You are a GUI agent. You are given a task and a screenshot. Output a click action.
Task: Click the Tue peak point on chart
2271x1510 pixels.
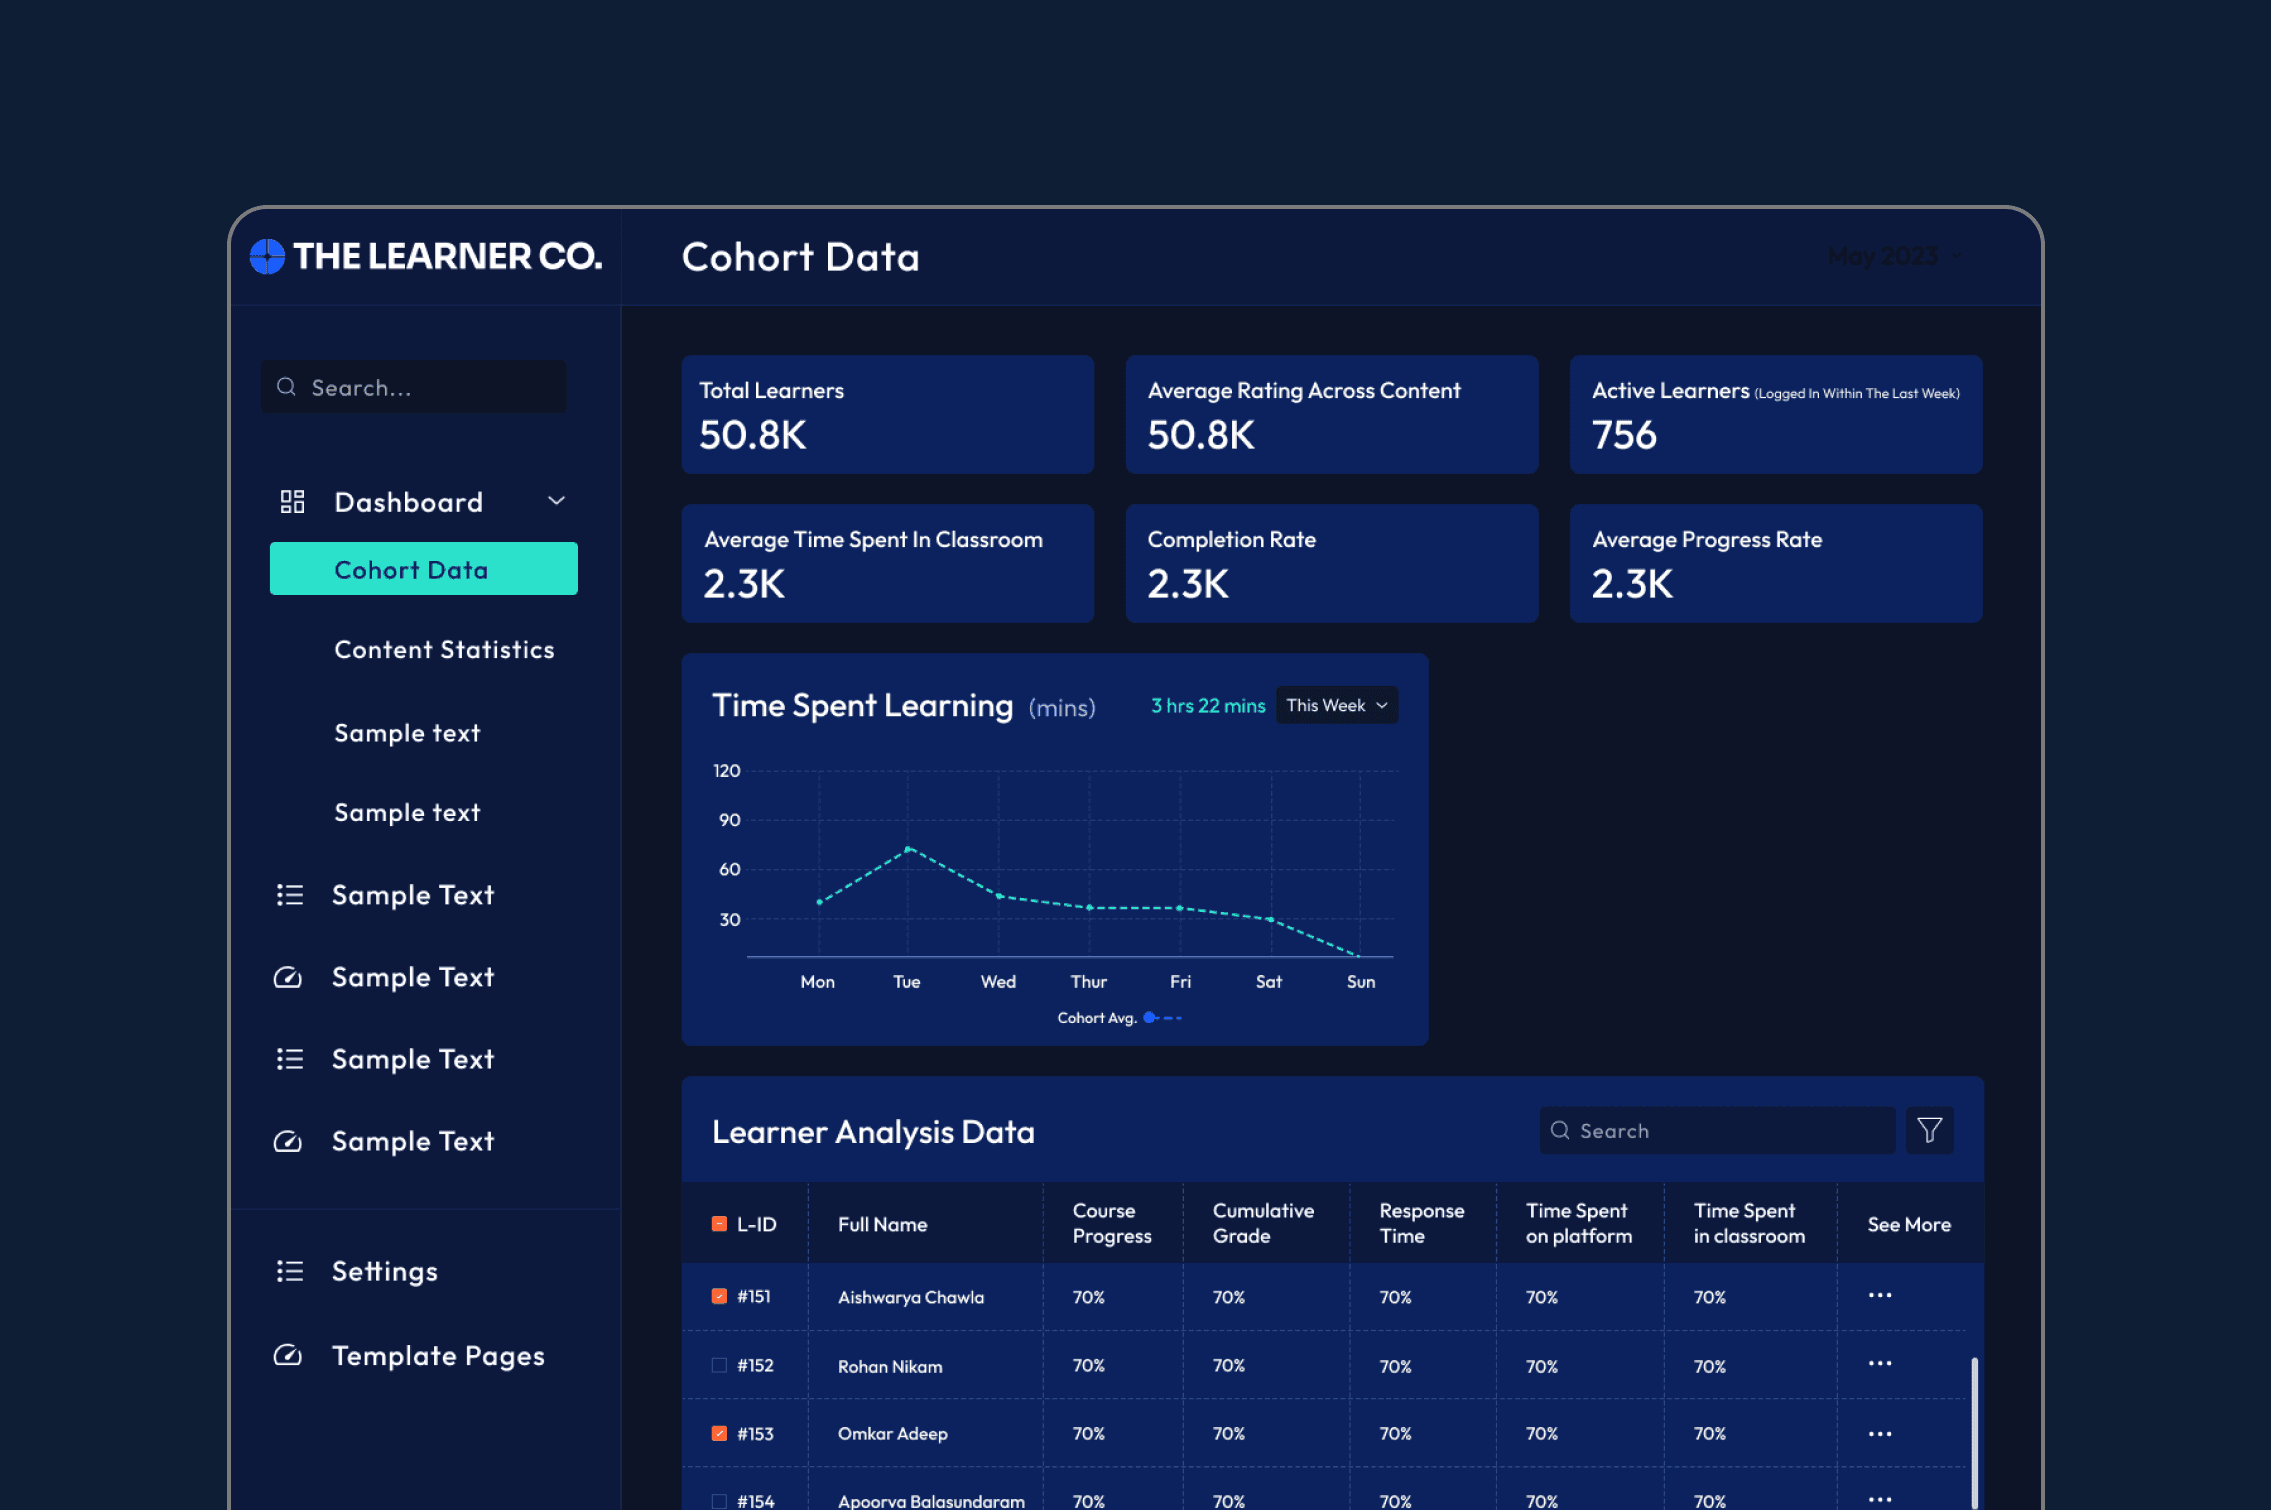coord(908,849)
